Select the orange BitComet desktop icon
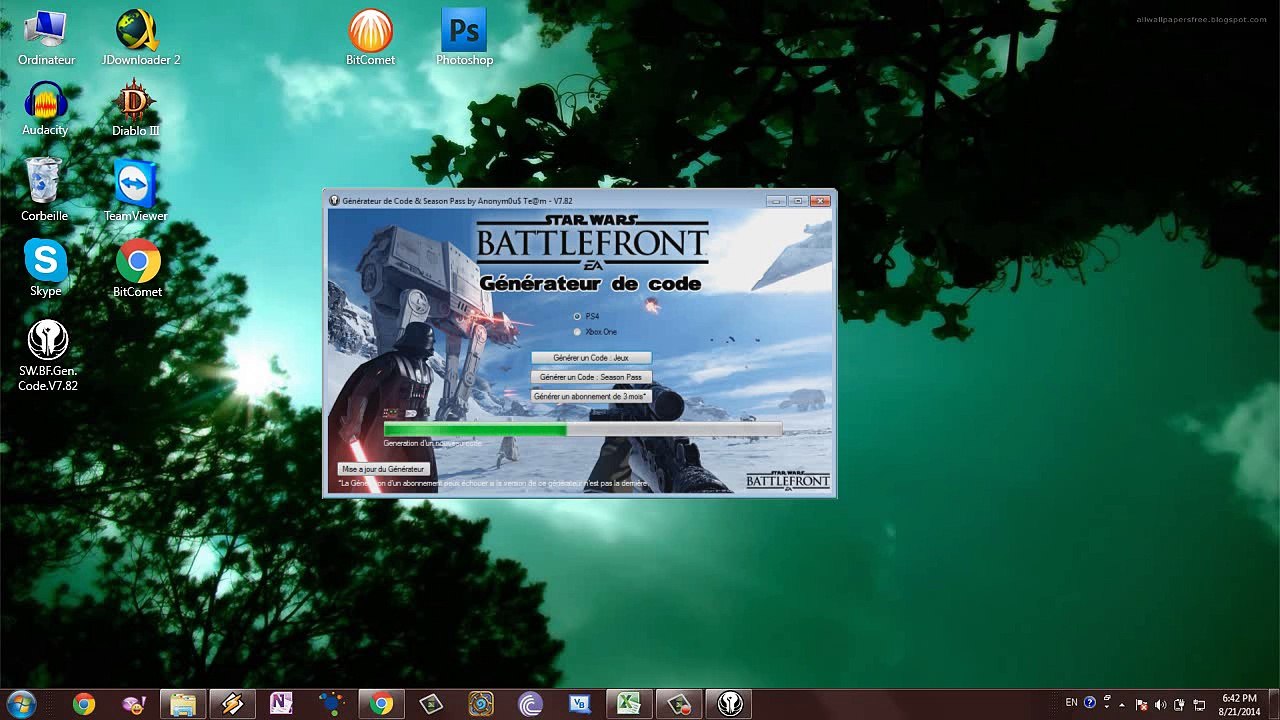The image size is (1280, 720). coord(370,38)
